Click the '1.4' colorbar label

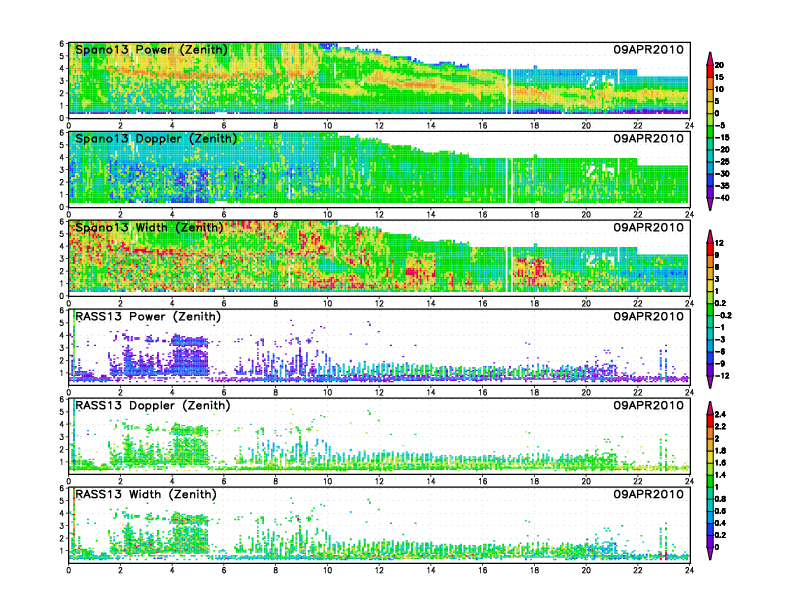[x=721, y=475]
